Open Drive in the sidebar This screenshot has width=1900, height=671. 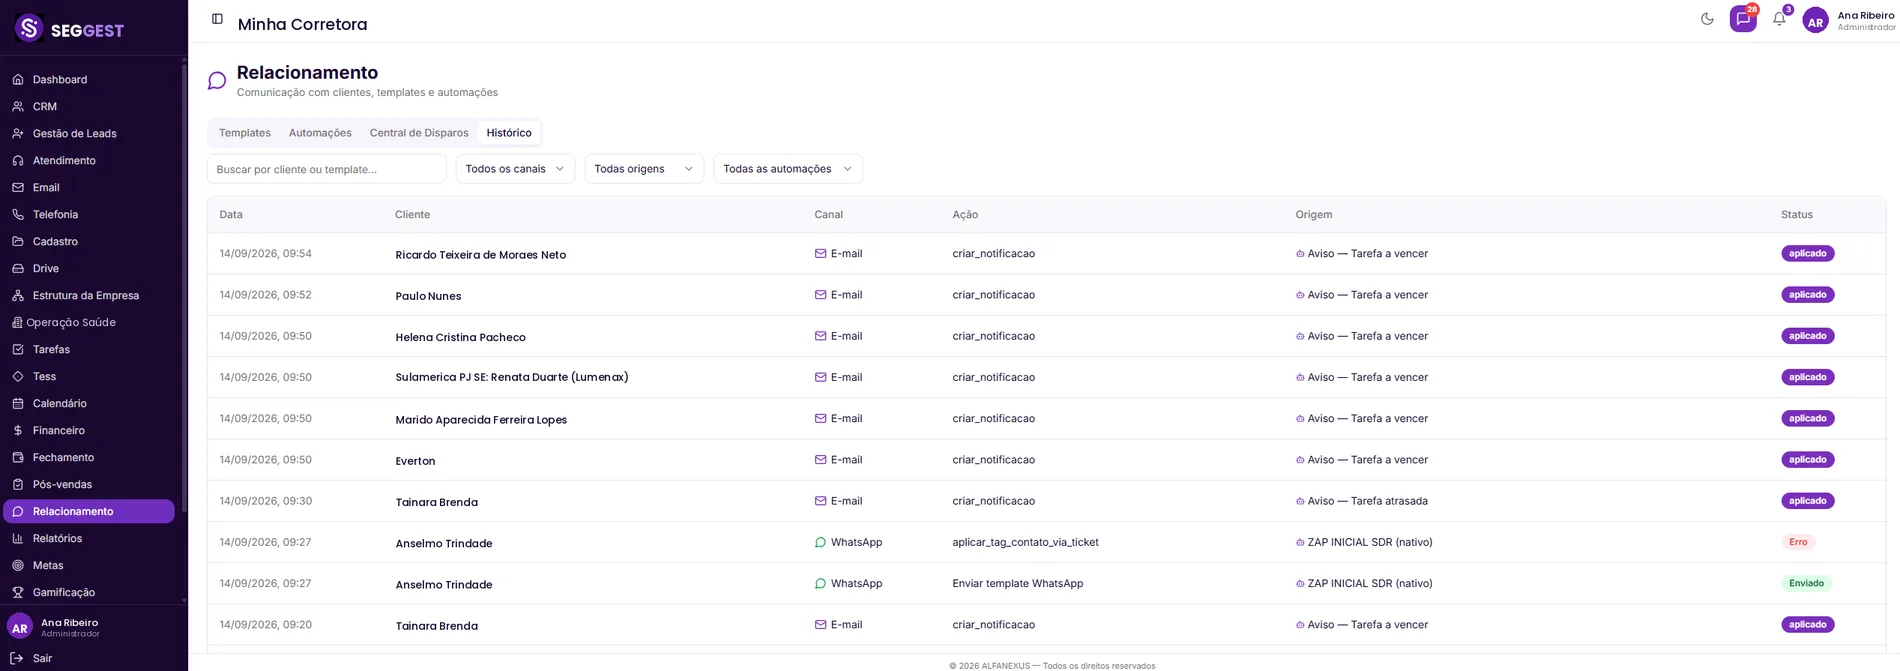[46, 268]
